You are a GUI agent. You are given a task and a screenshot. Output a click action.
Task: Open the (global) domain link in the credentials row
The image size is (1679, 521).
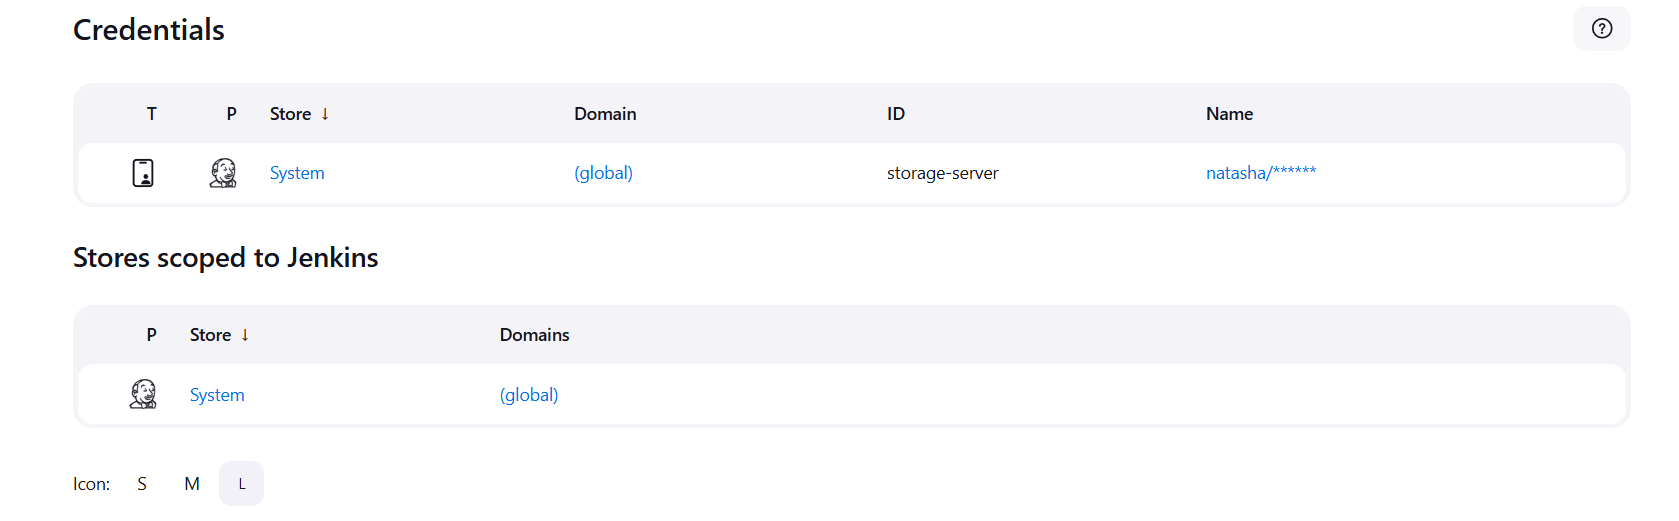(x=603, y=173)
